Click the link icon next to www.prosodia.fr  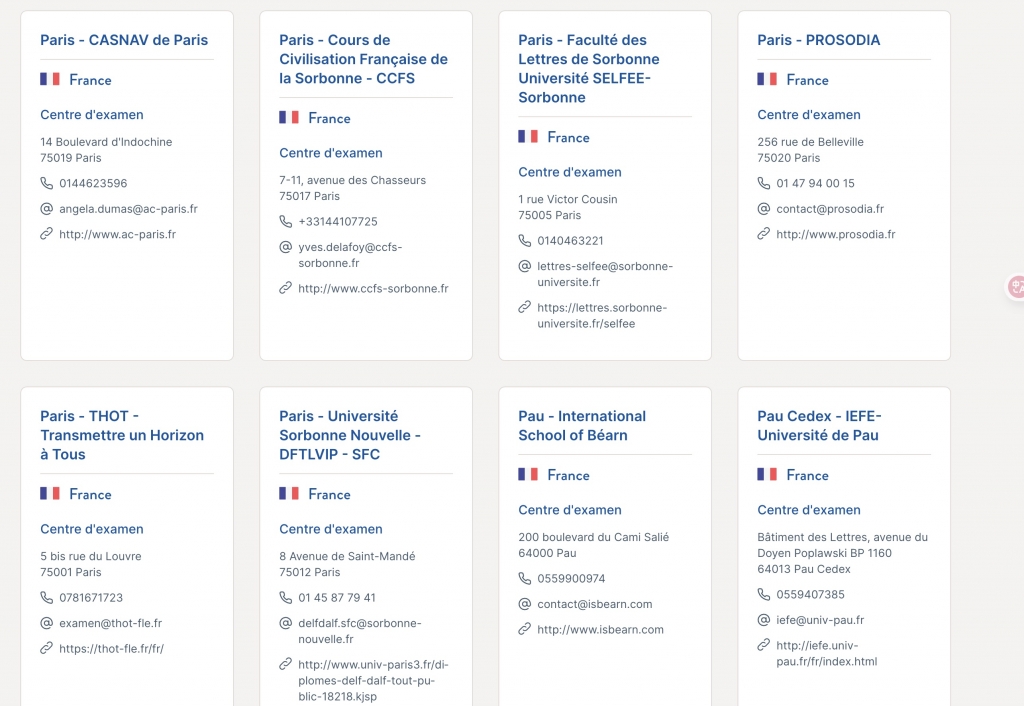(x=763, y=234)
